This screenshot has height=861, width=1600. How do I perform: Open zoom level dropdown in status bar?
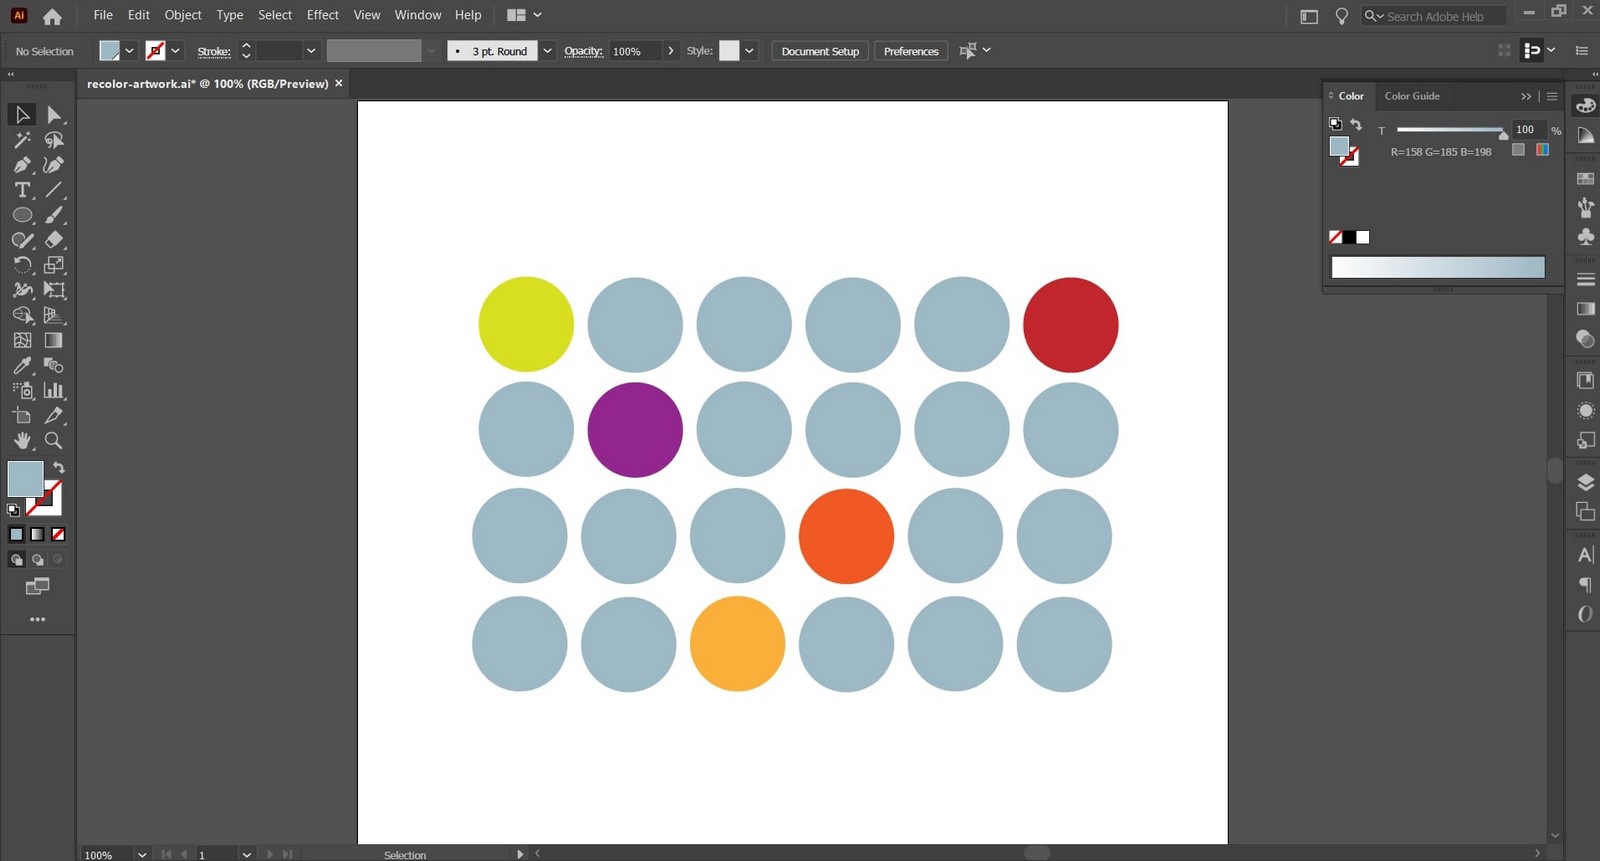click(142, 855)
